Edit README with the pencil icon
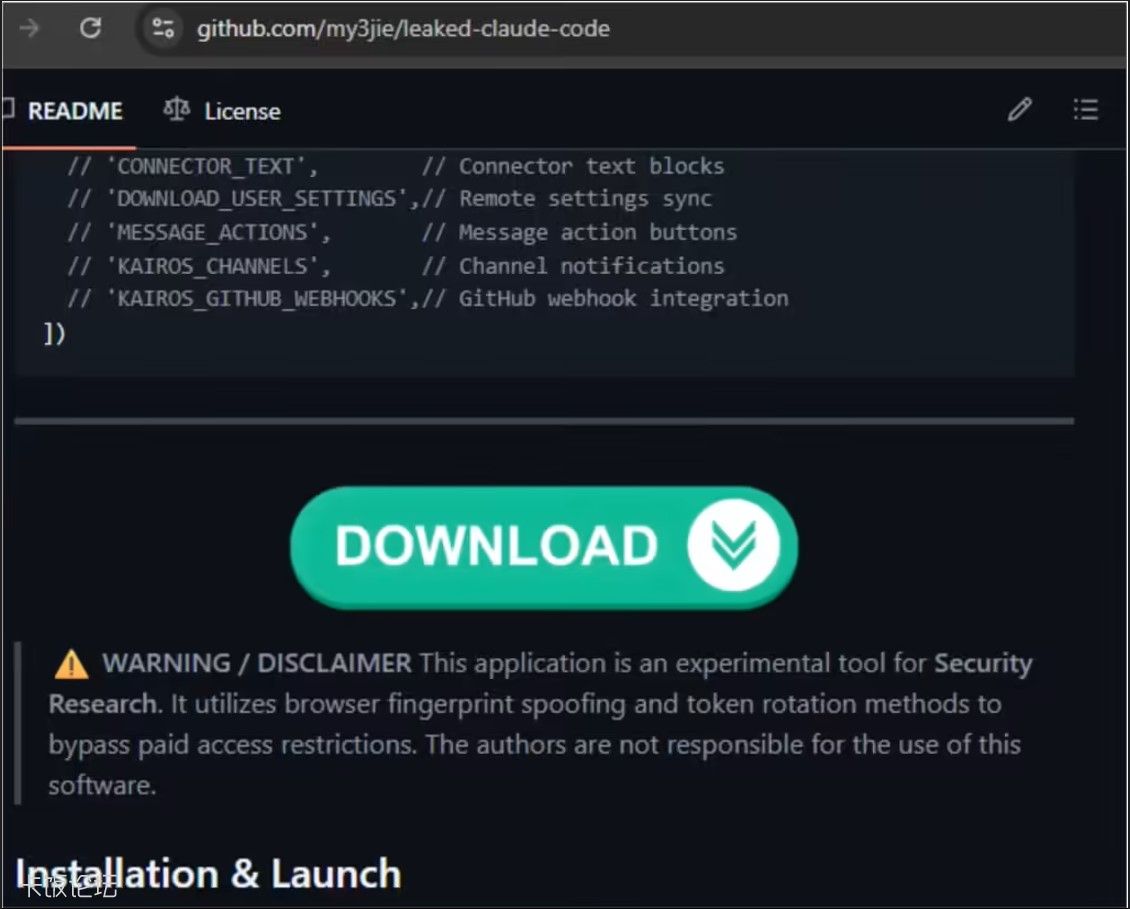 pyautogui.click(x=1020, y=110)
